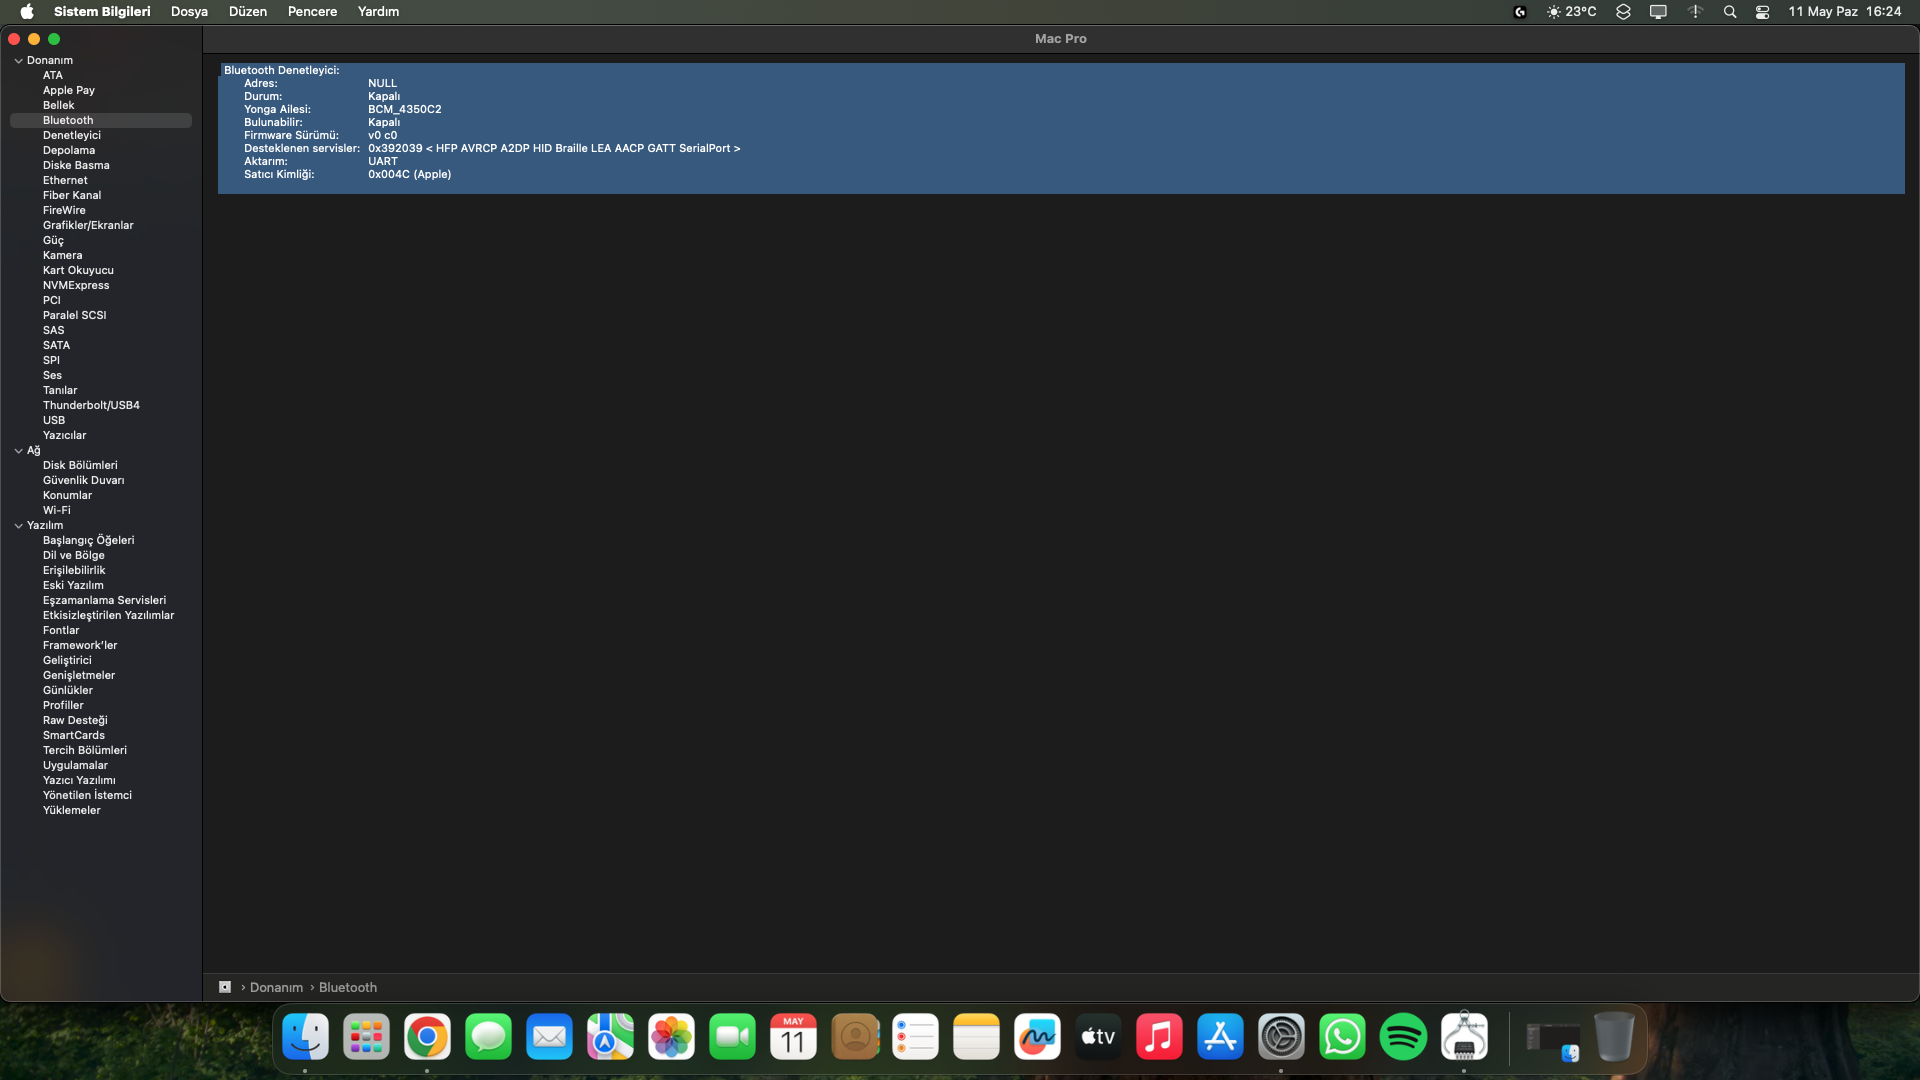Collapse the Donanım section
1920x1080 pixels.
[x=18, y=61]
